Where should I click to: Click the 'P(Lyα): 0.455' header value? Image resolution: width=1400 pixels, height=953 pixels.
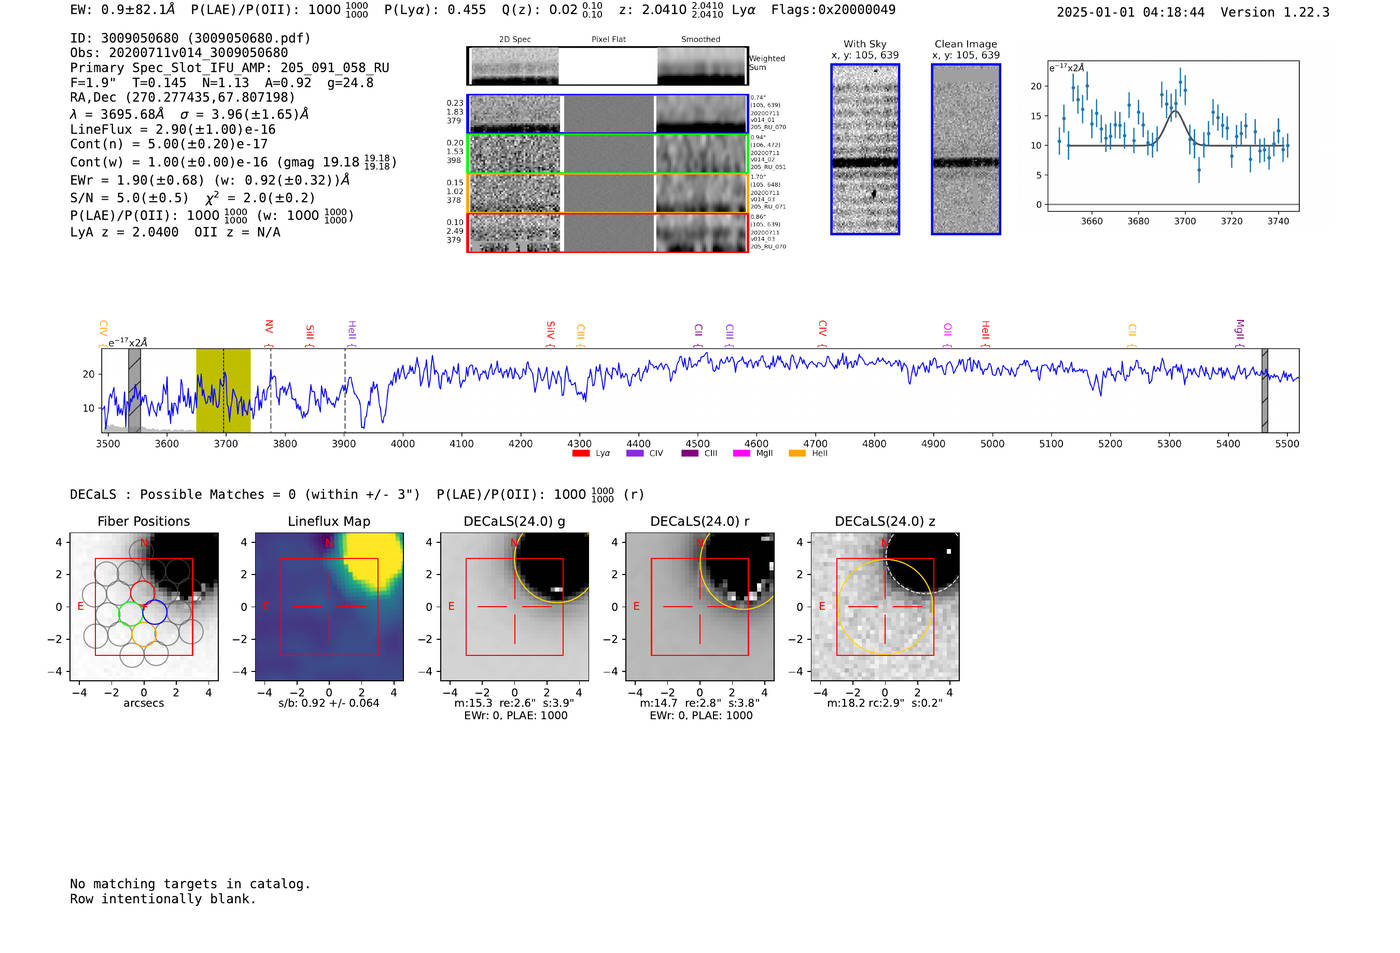(435, 10)
